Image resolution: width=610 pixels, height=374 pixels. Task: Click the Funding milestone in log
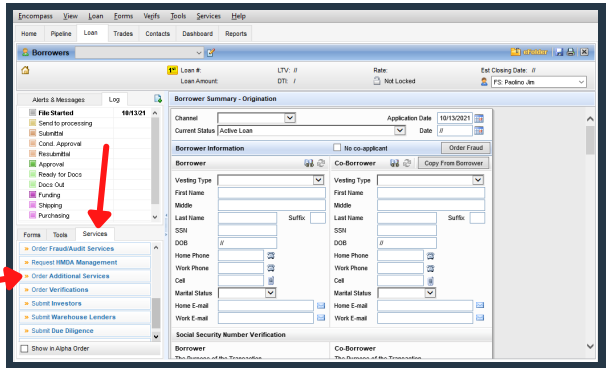coord(49,195)
